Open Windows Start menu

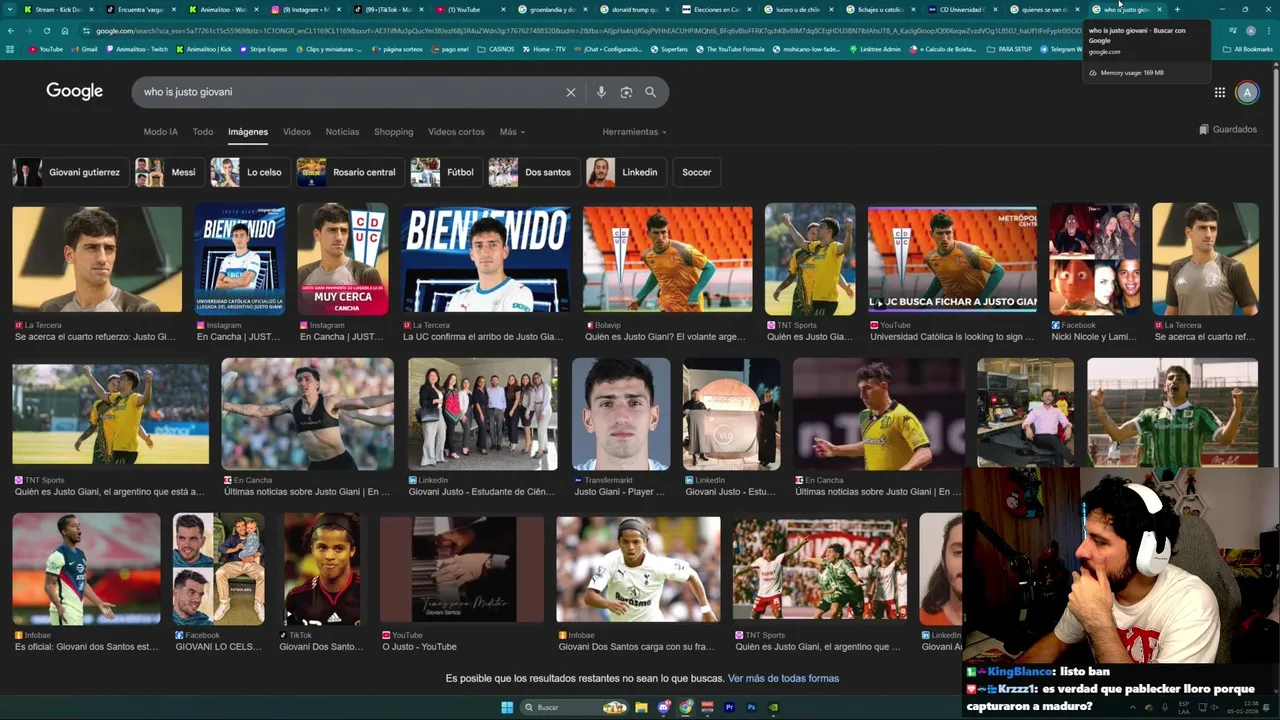pos(507,707)
